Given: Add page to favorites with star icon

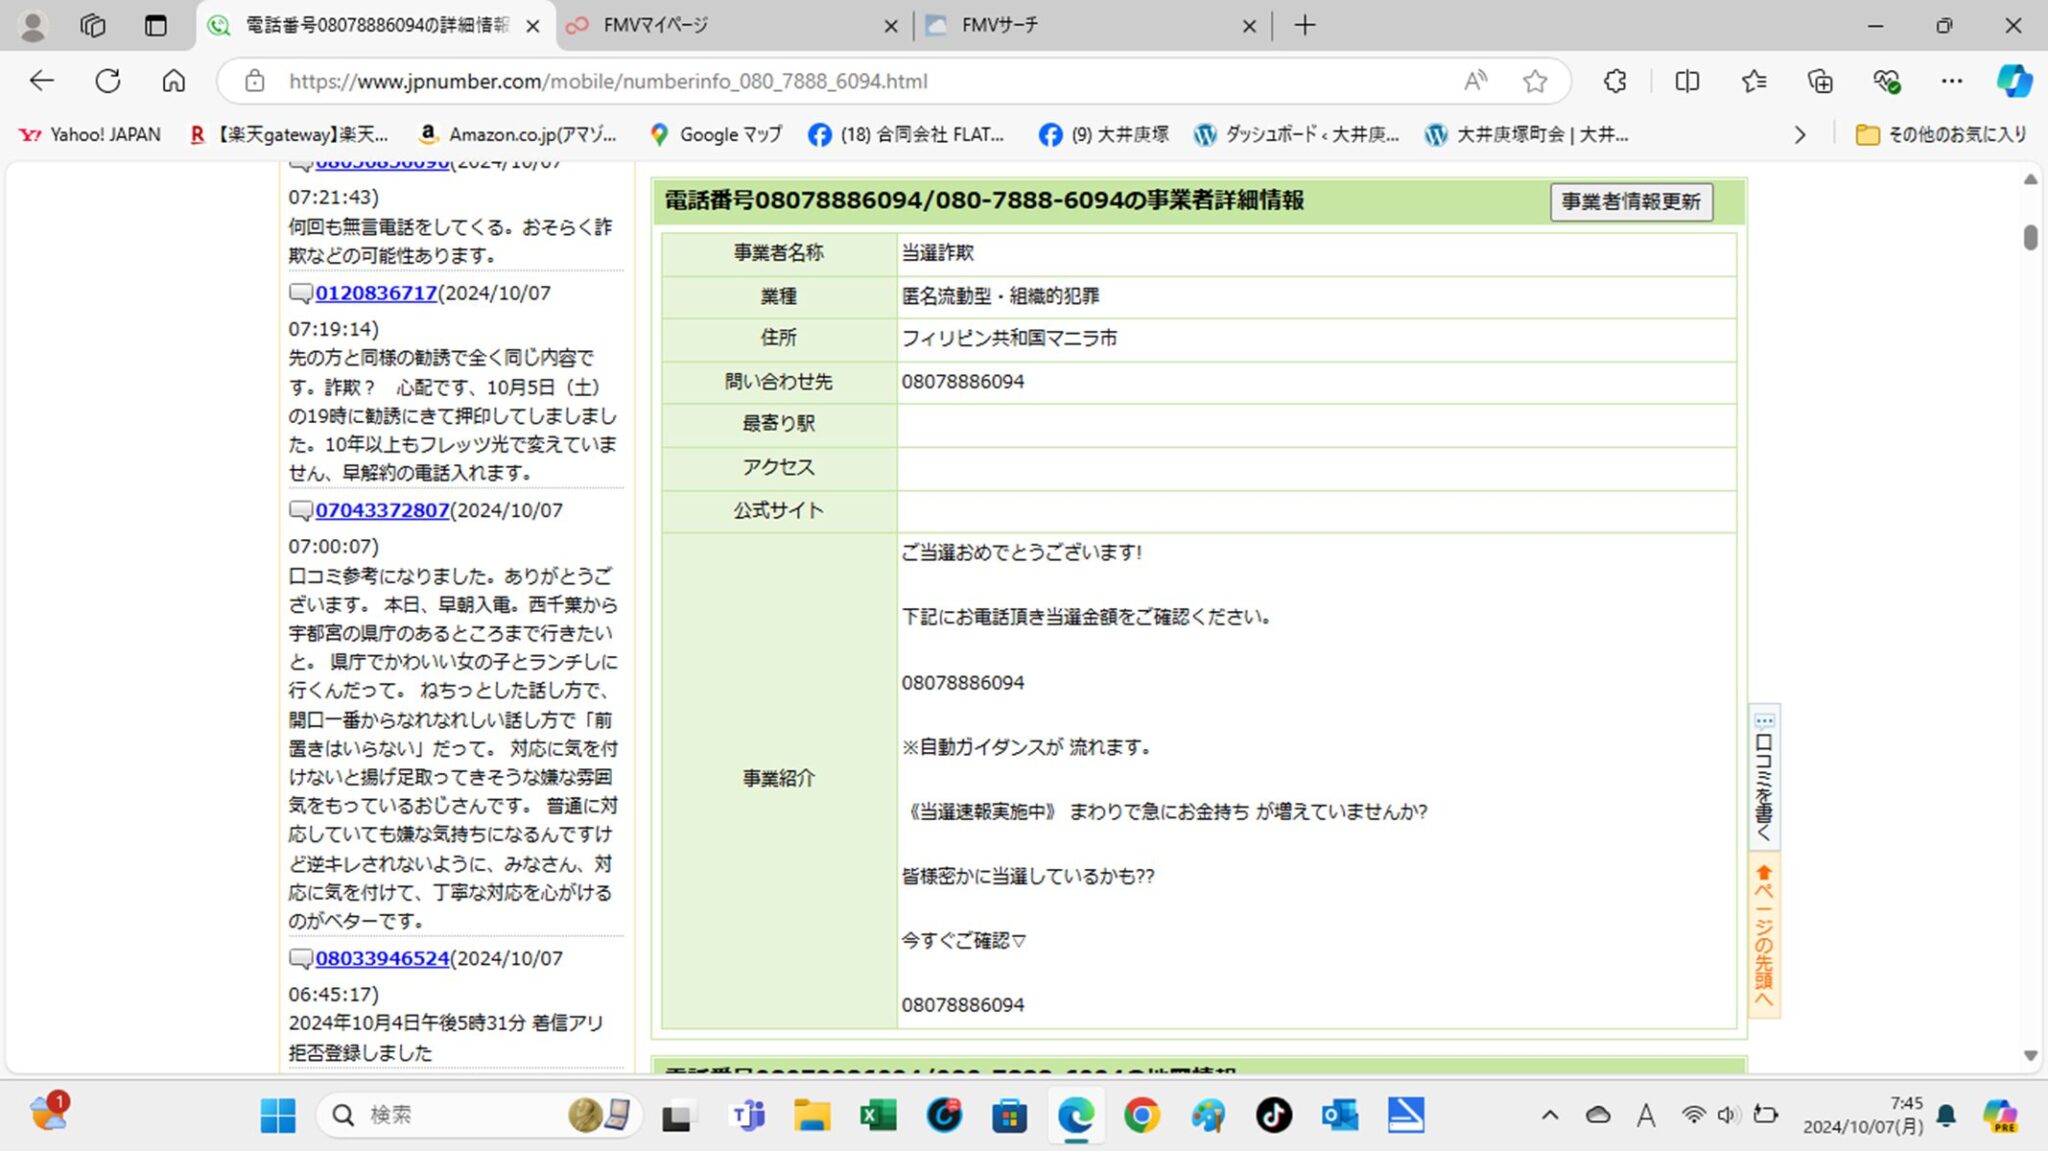Looking at the screenshot, I should point(1535,81).
